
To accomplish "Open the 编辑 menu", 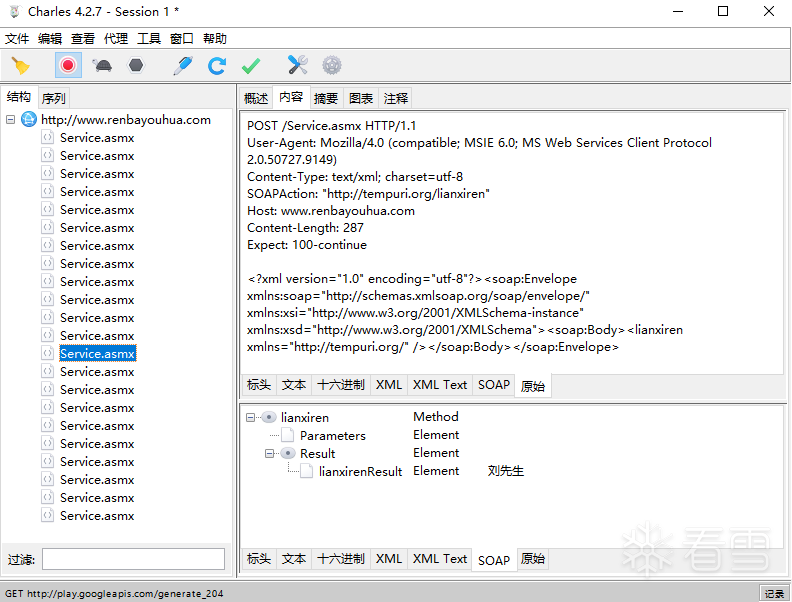I will [x=50, y=39].
